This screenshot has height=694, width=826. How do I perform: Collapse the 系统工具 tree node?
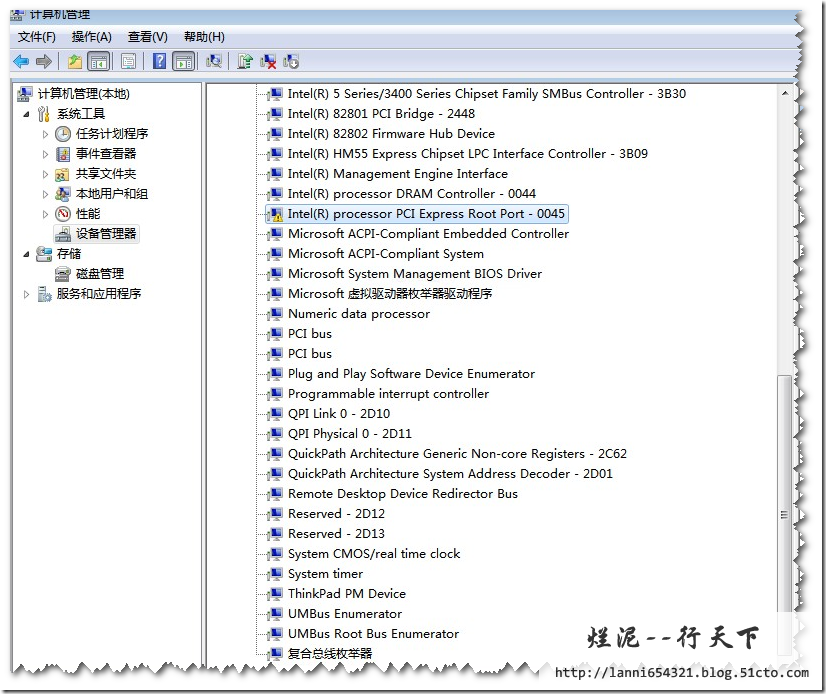(x=26, y=114)
